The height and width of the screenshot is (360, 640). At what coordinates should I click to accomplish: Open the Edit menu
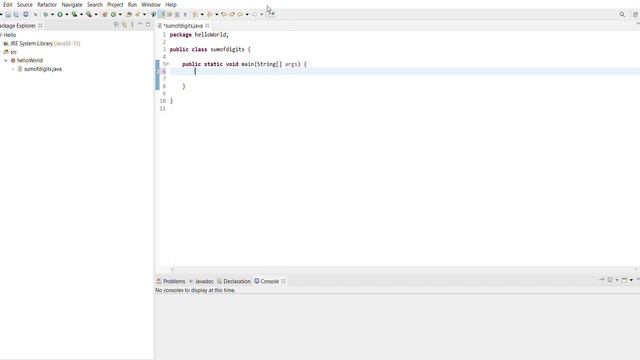tap(8, 4)
